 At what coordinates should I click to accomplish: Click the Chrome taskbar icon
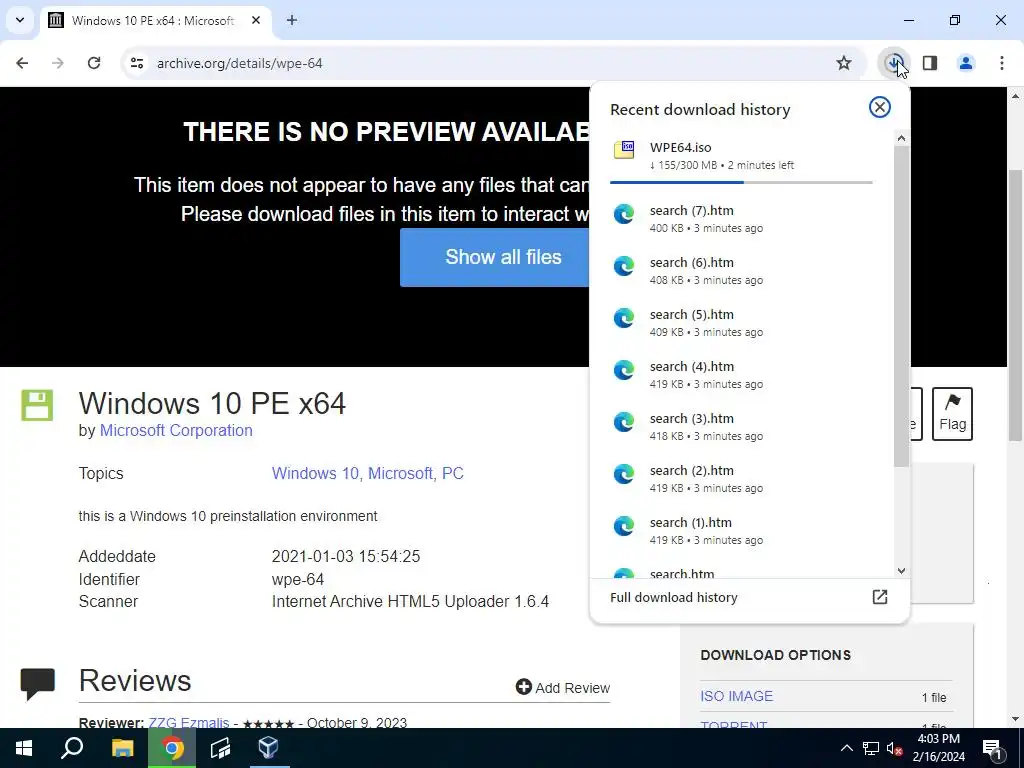point(172,748)
